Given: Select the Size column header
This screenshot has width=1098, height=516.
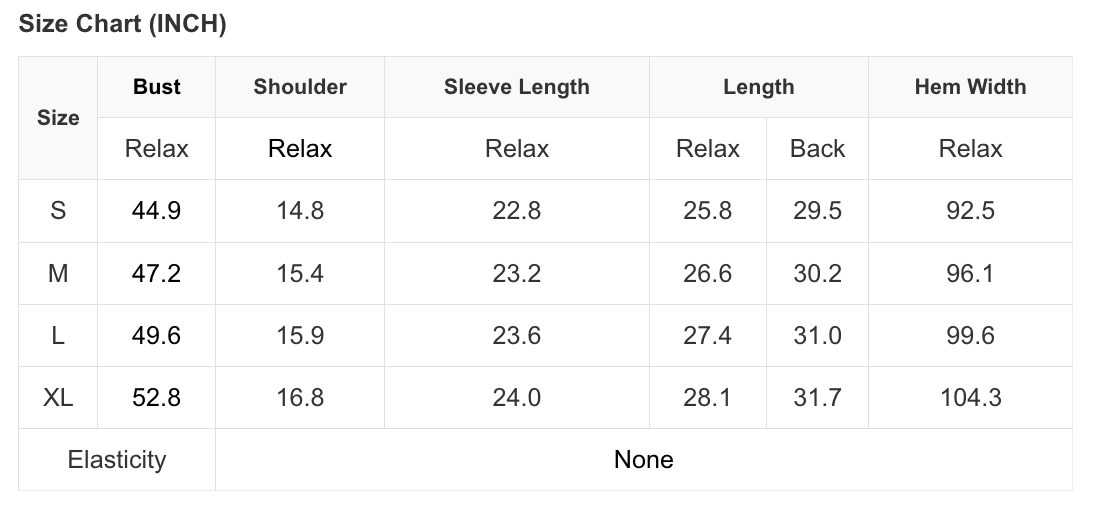Looking at the screenshot, I should click(58, 118).
